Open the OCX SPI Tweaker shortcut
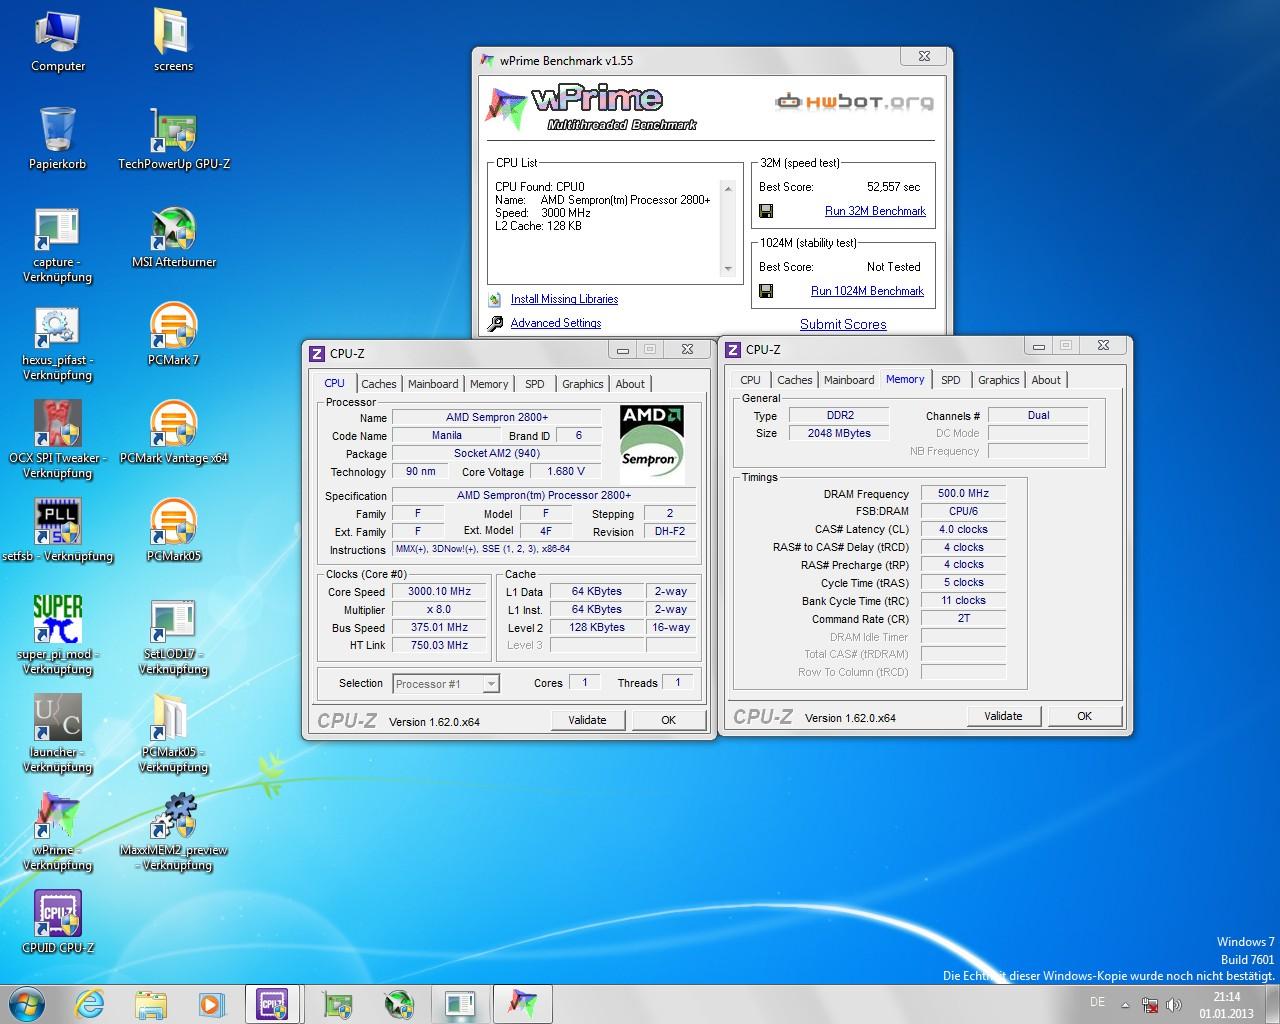1280x1024 pixels. [x=57, y=440]
